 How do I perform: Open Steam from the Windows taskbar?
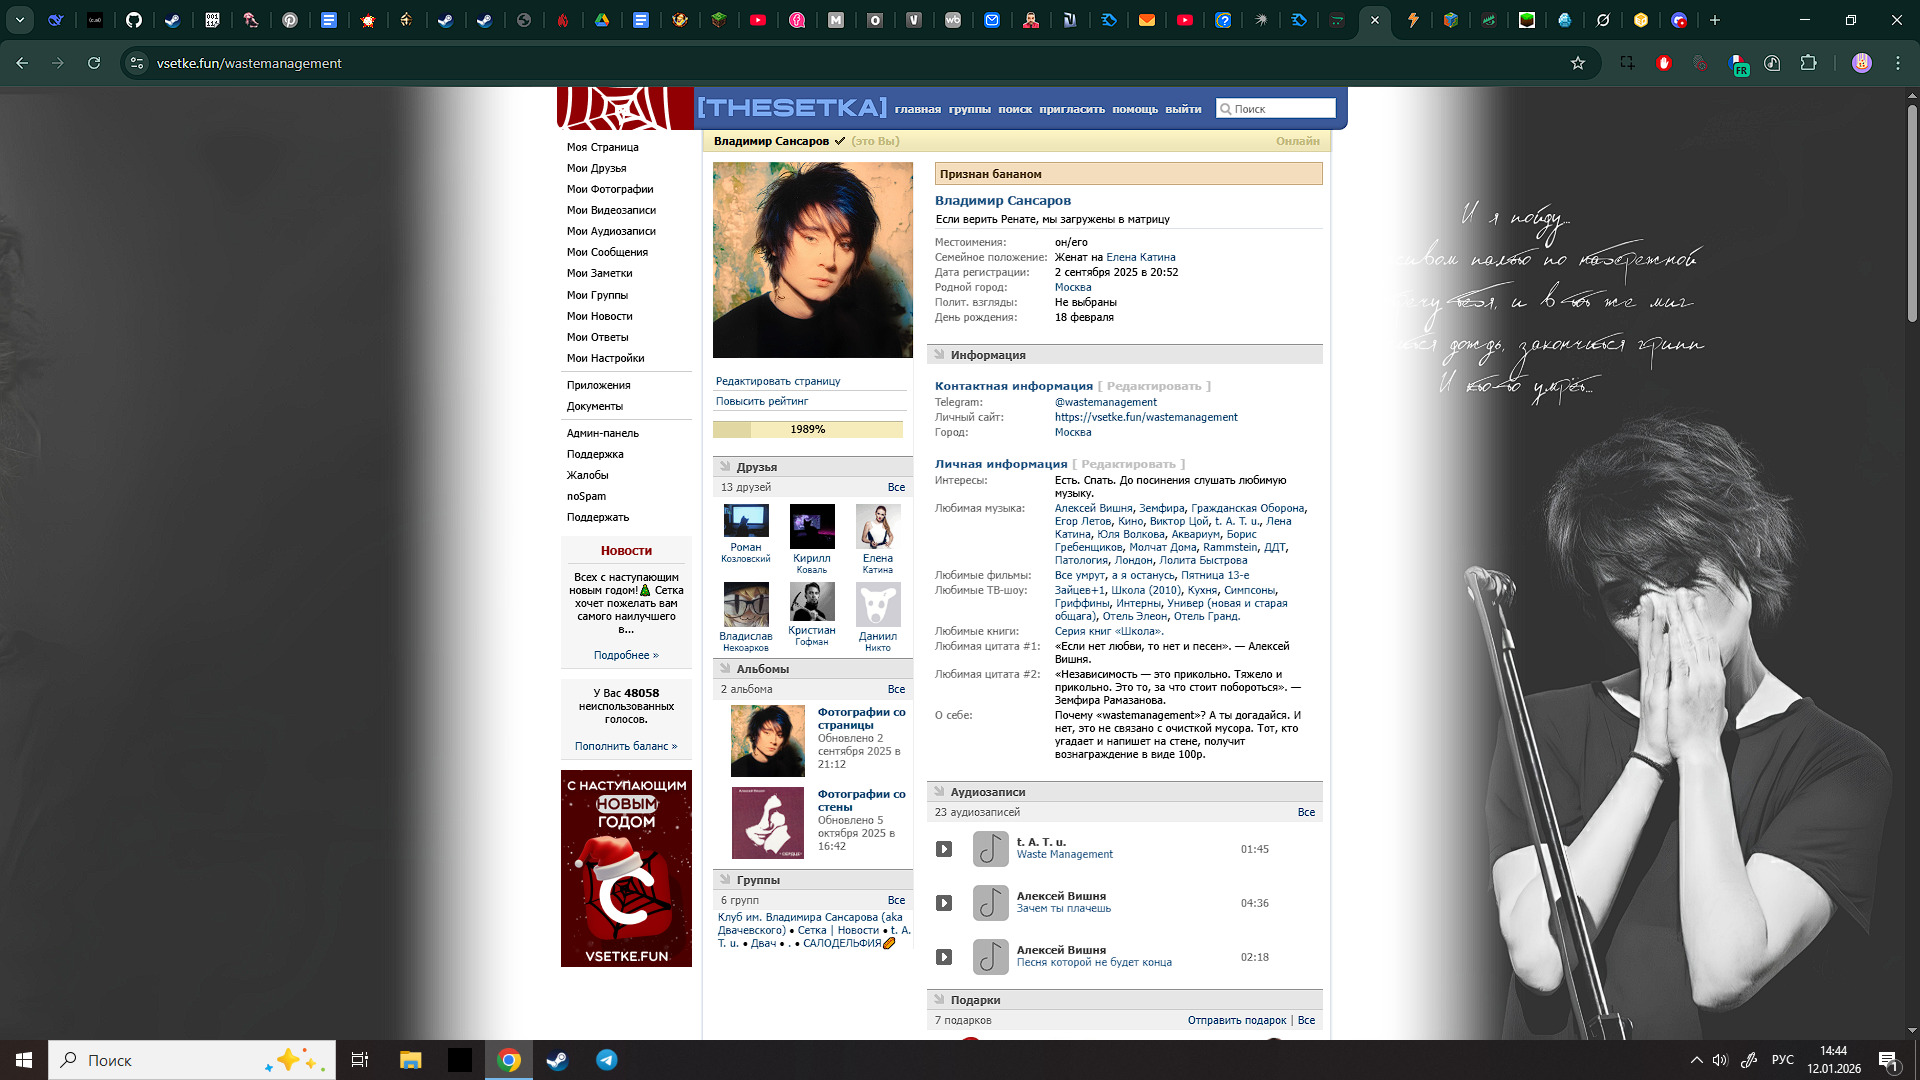(x=557, y=1060)
